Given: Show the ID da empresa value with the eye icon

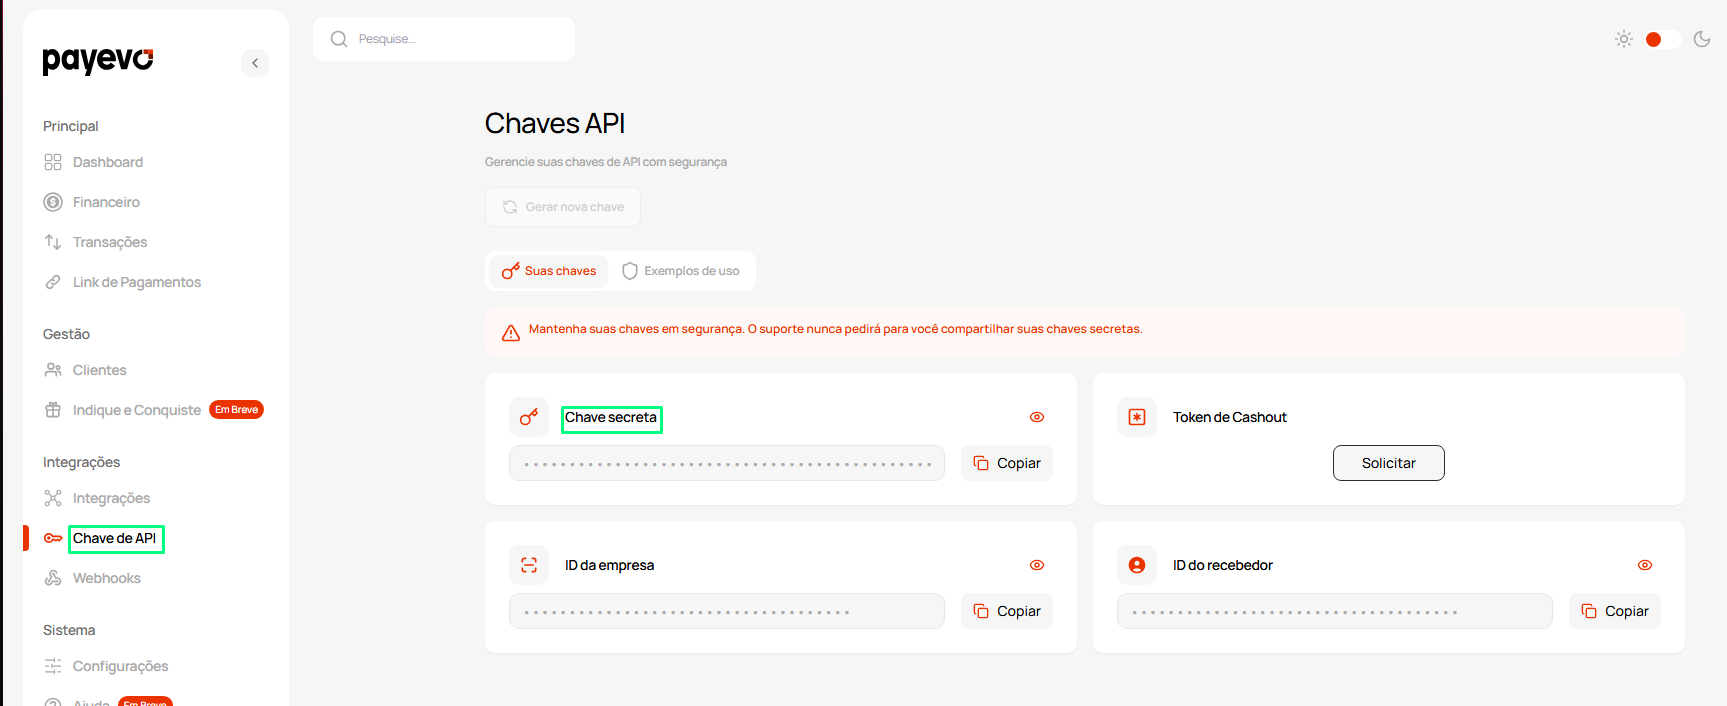Looking at the screenshot, I should (x=1037, y=565).
